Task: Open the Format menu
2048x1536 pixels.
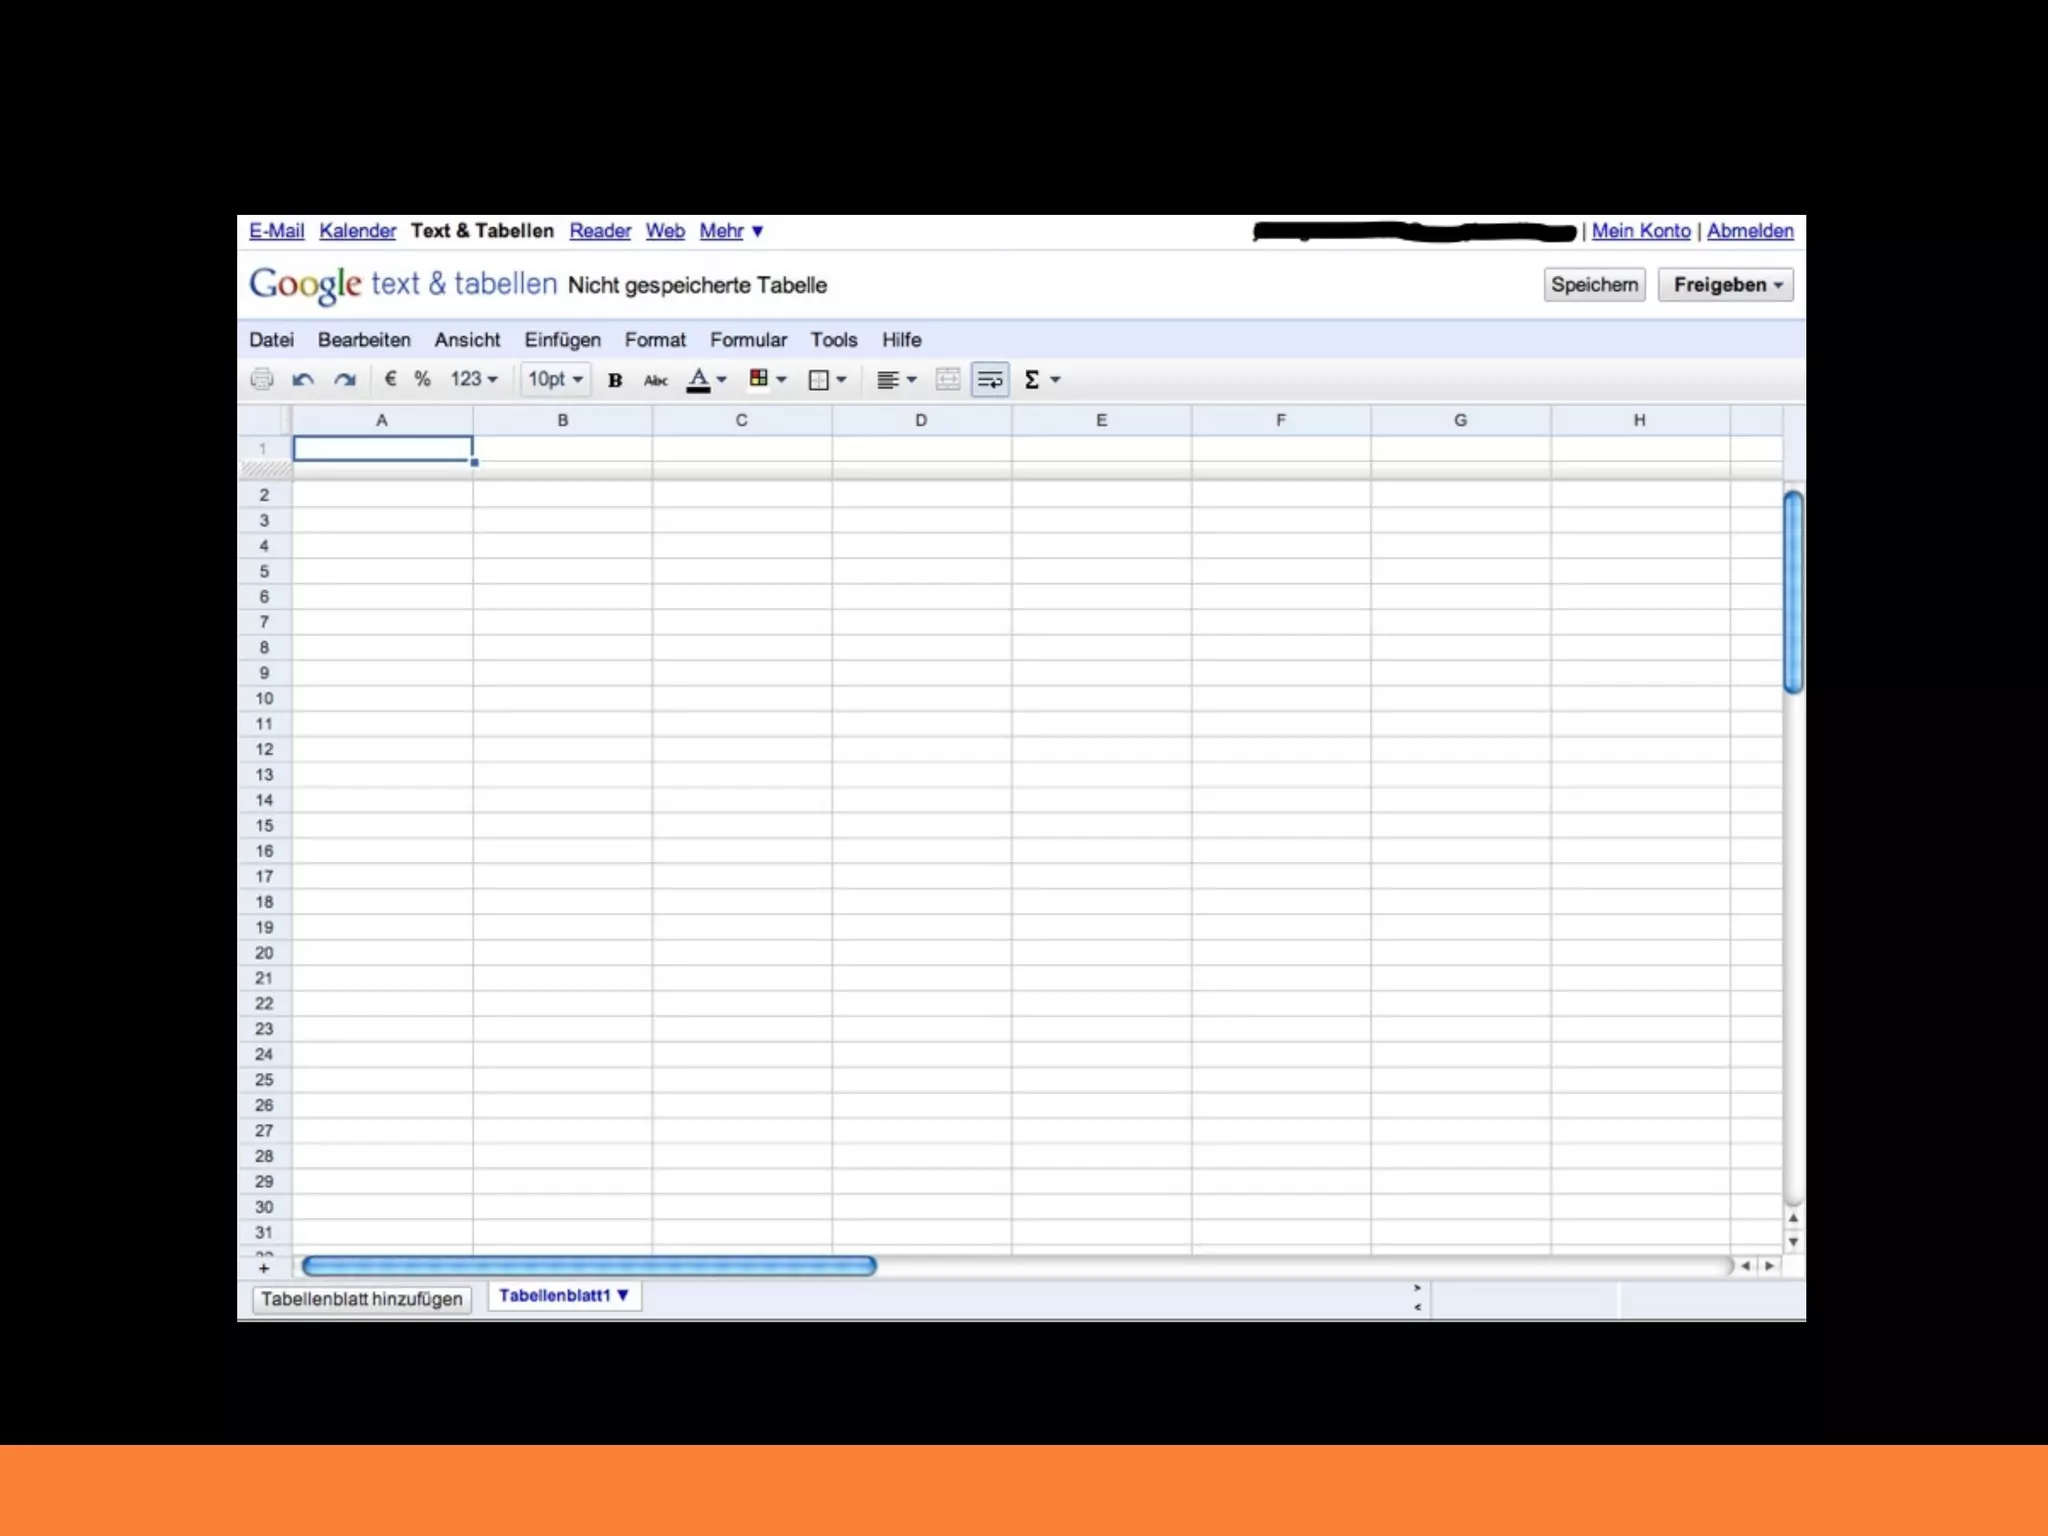Action: click(x=655, y=340)
